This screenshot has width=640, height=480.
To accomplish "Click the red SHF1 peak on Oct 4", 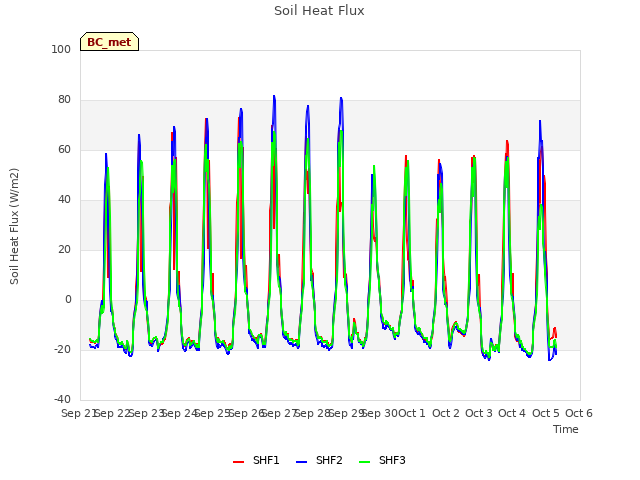I will [507, 141].
